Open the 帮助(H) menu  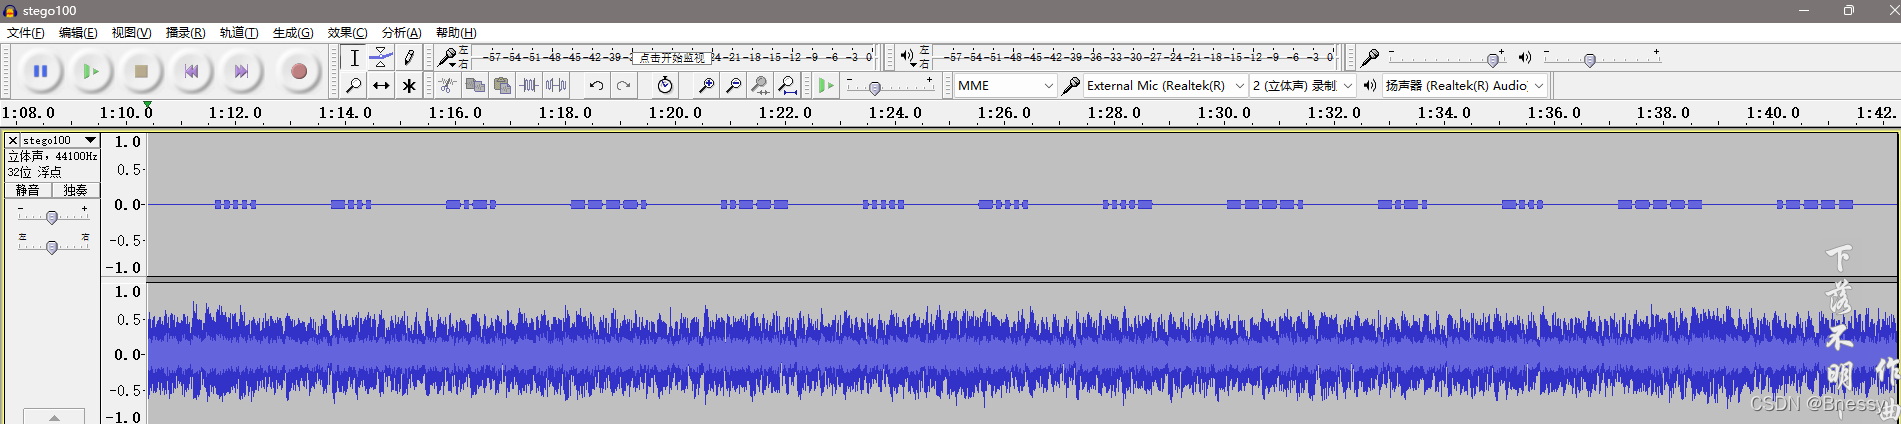point(456,33)
